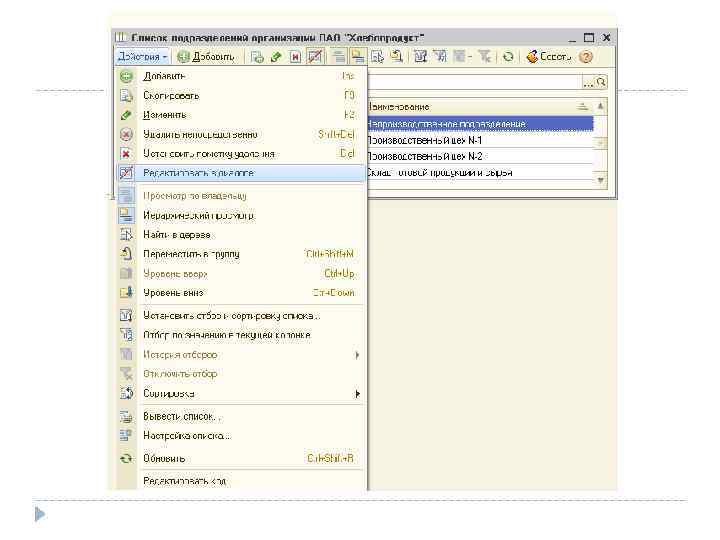This screenshot has height=540, width=720.
Task: Select Отключить отбор menu item
Action: pos(241,374)
